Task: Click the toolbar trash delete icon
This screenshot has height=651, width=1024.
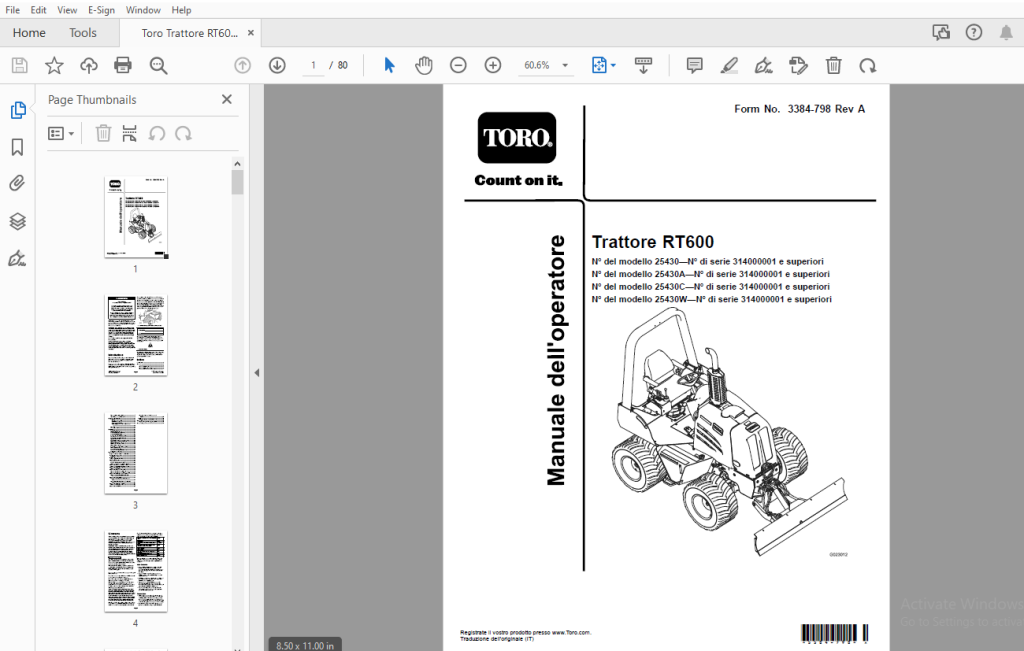Action: pyautogui.click(x=833, y=65)
